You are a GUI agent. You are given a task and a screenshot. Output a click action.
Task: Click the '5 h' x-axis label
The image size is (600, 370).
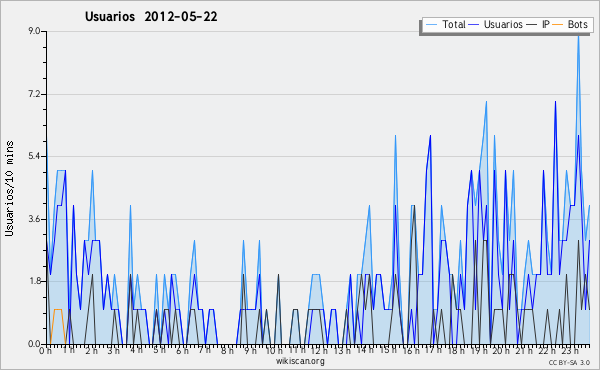(159, 351)
